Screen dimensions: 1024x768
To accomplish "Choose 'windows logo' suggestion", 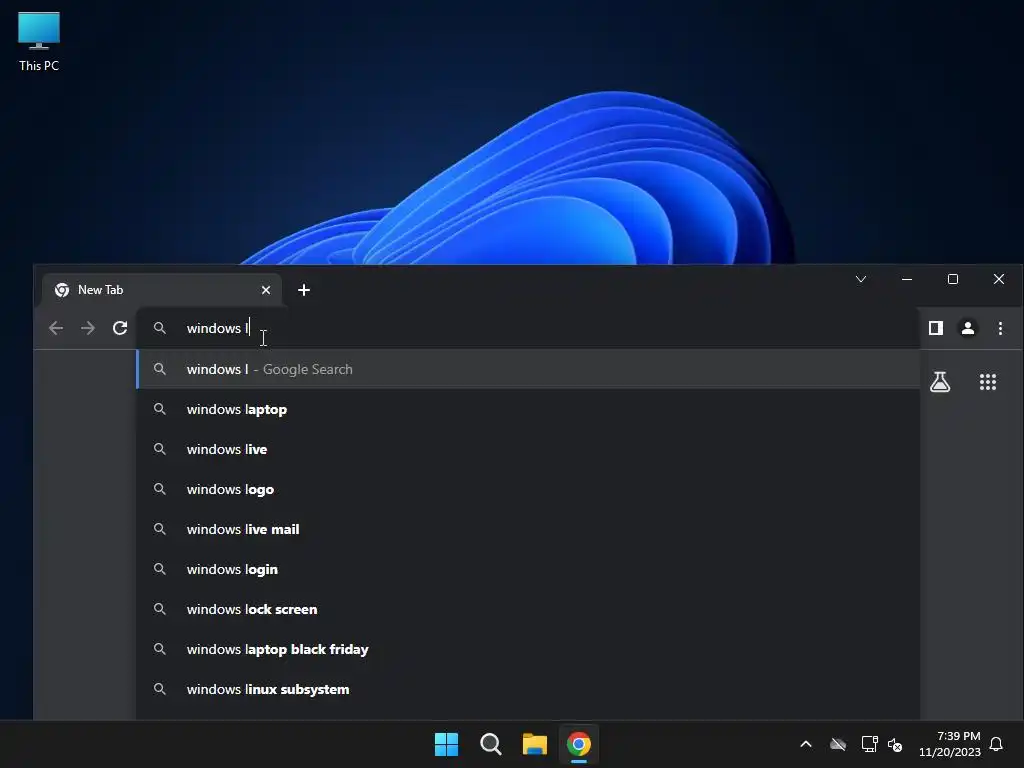I will [x=528, y=489].
